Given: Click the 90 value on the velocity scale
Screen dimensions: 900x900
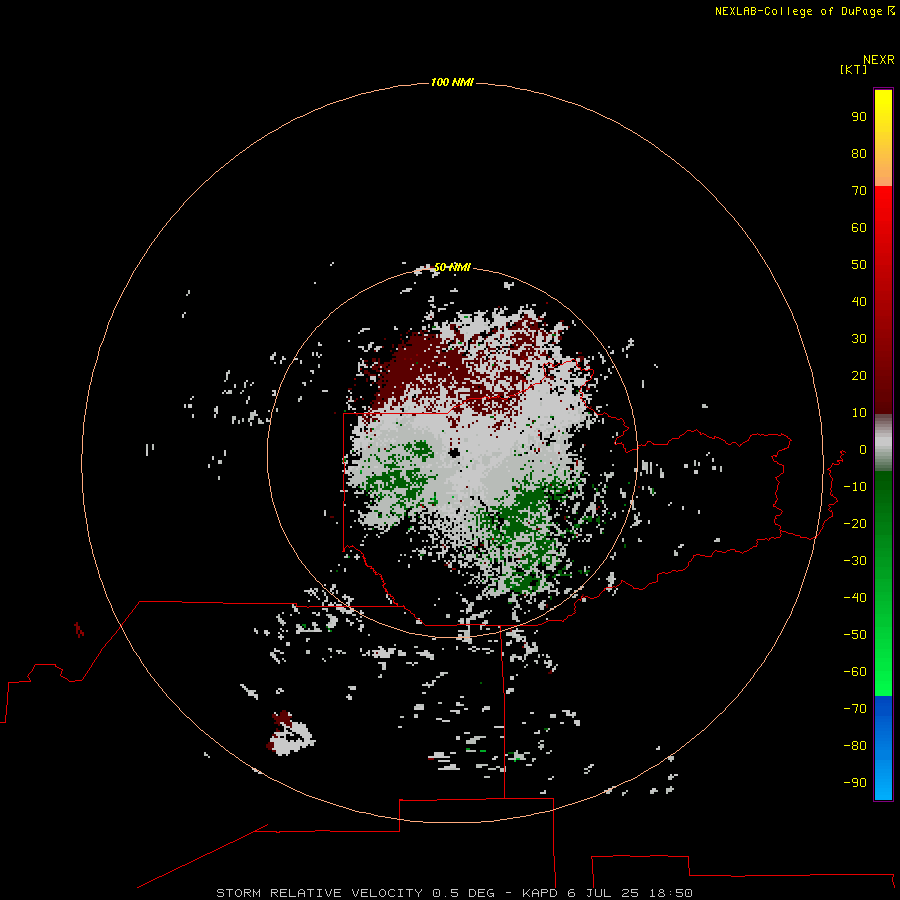Looking at the screenshot, I should 859,117.
